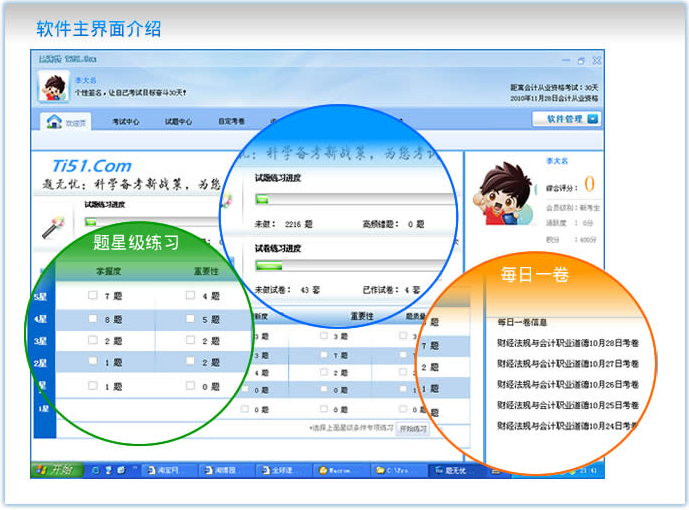Open the 欢迎页 home icon tab
The height and width of the screenshot is (510, 689).
pyautogui.click(x=66, y=122)
